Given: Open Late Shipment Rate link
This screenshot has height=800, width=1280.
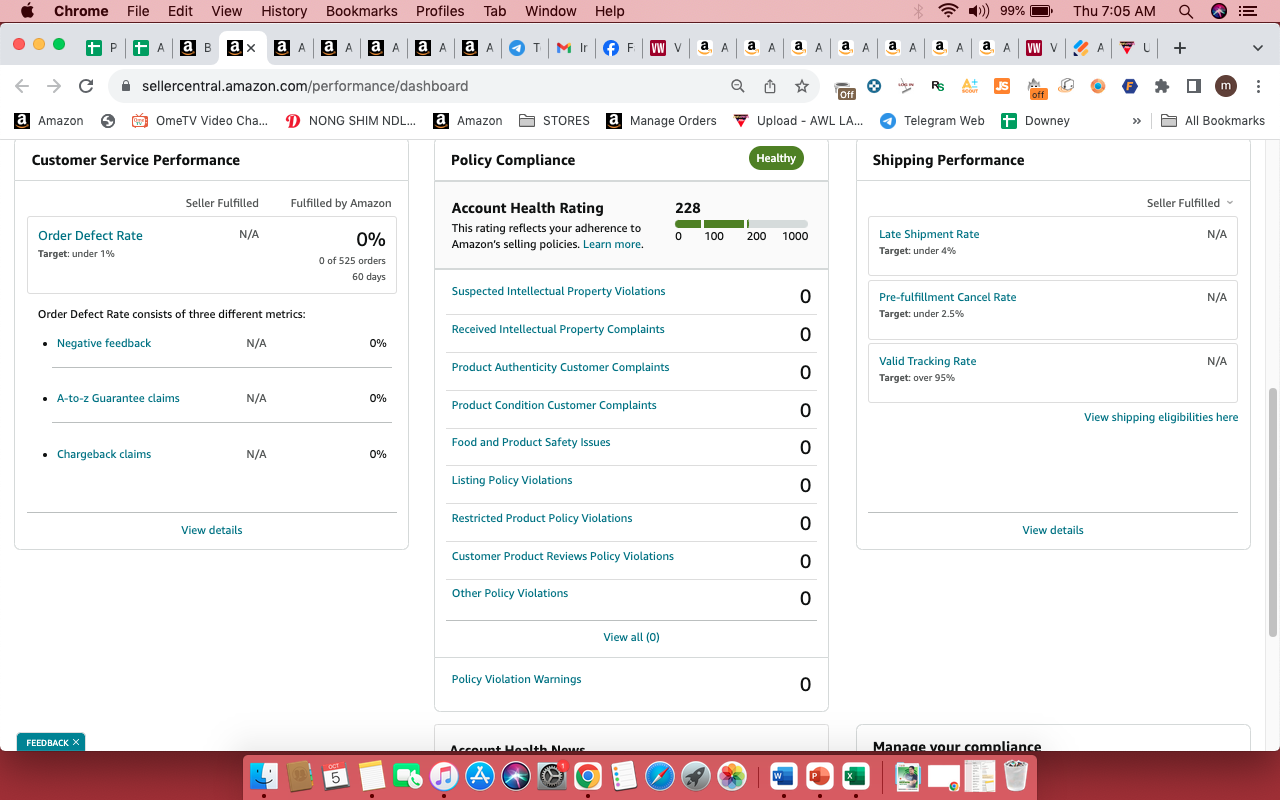Looking at the screenshot, I should [929, 234].
